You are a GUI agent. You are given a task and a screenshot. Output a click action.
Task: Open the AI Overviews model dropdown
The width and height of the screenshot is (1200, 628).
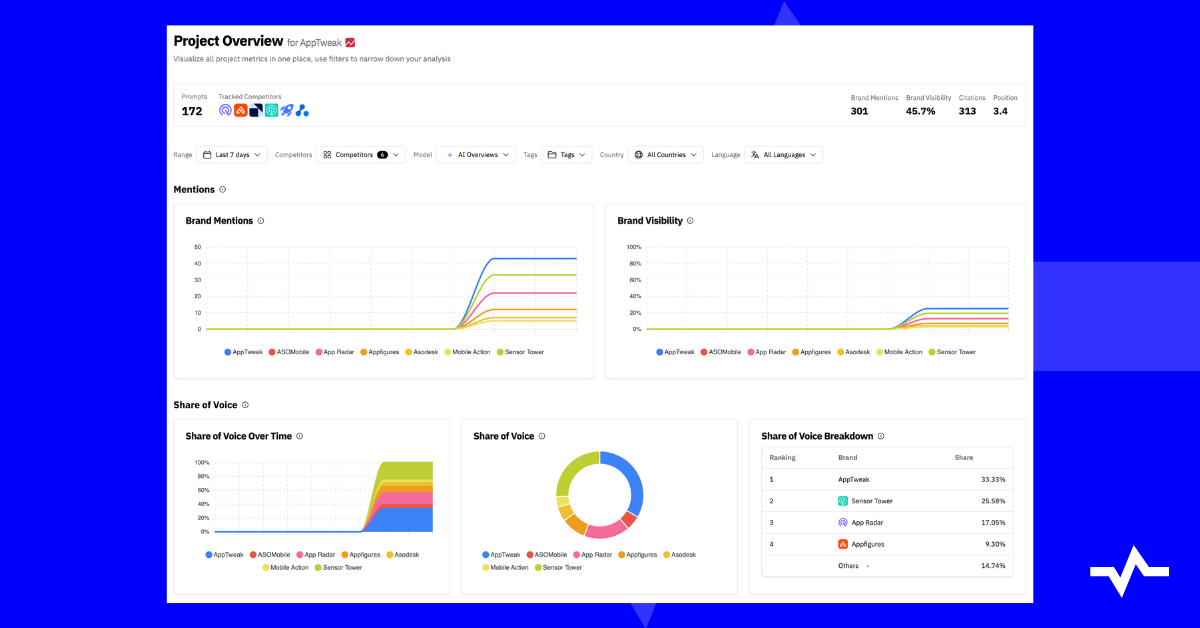tap(476, 155)
